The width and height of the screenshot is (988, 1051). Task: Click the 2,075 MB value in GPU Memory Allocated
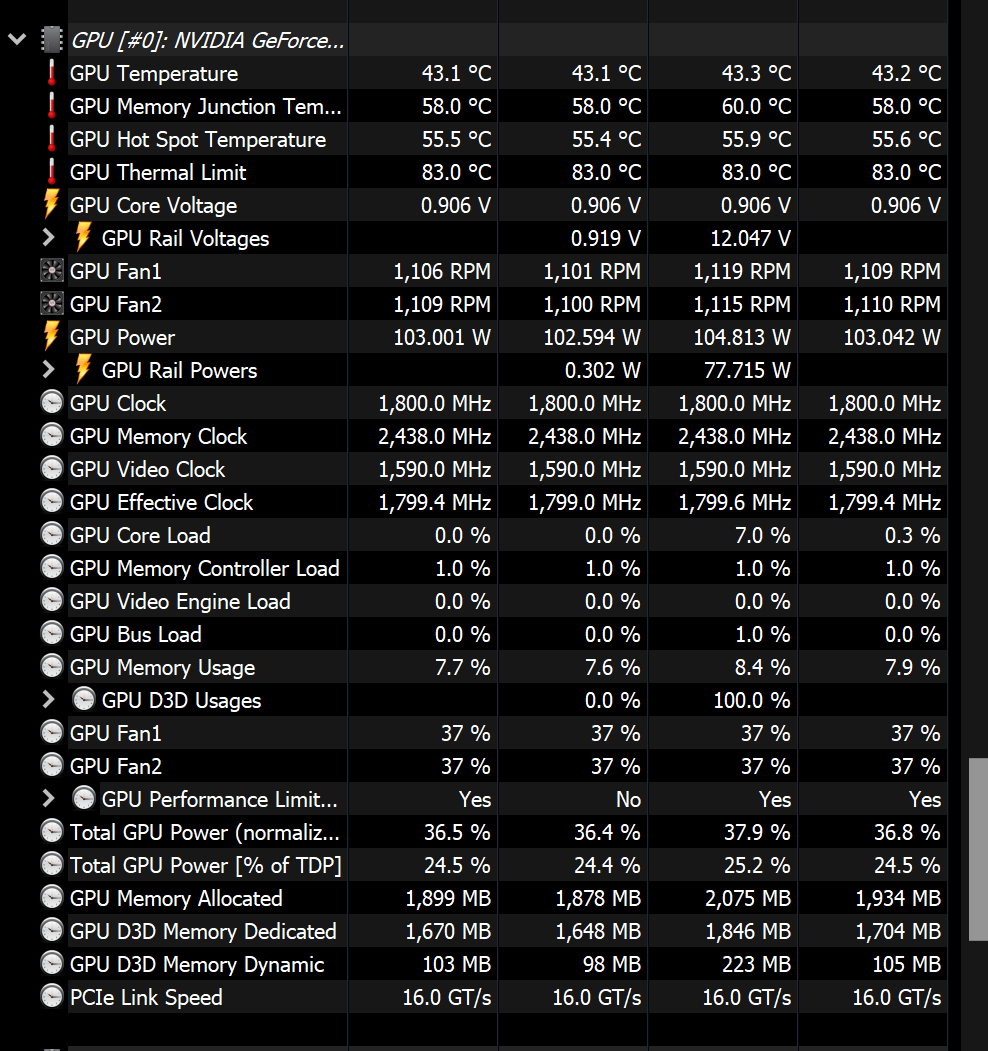[x=748, y=898]
